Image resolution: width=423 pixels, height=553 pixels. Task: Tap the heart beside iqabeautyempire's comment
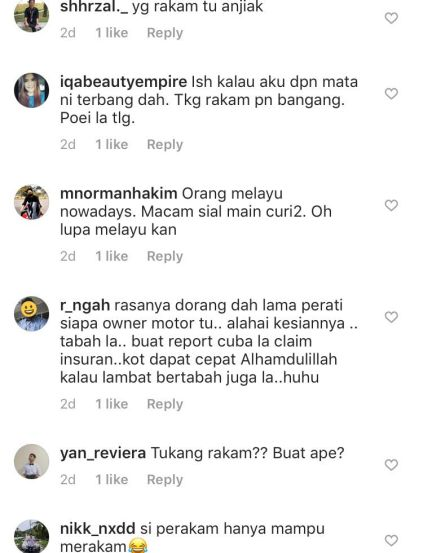pyautogui.click(x=391, y=94)
